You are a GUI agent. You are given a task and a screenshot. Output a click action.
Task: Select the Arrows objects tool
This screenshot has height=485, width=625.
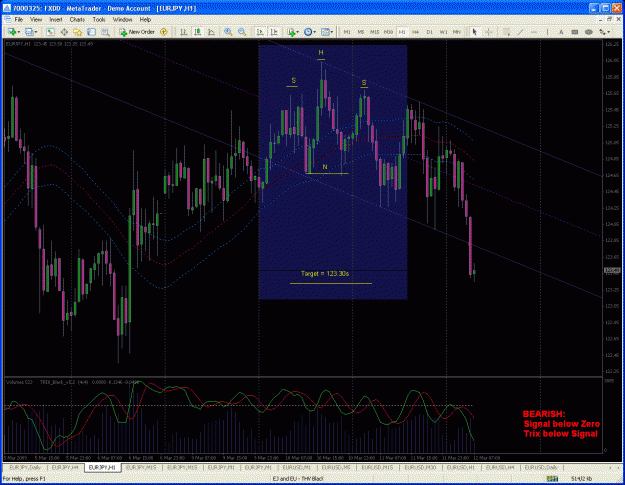click(603, 32)
